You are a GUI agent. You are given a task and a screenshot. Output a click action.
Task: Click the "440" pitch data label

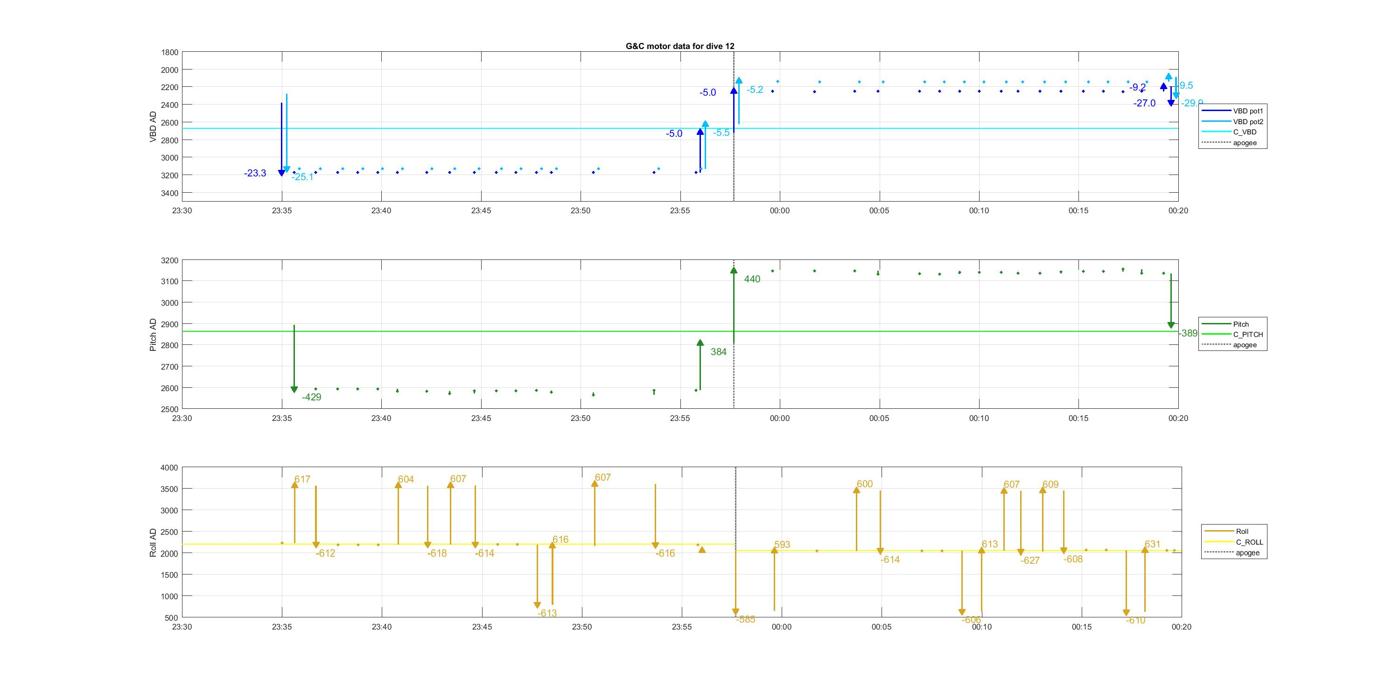click(x=752, y=280)
